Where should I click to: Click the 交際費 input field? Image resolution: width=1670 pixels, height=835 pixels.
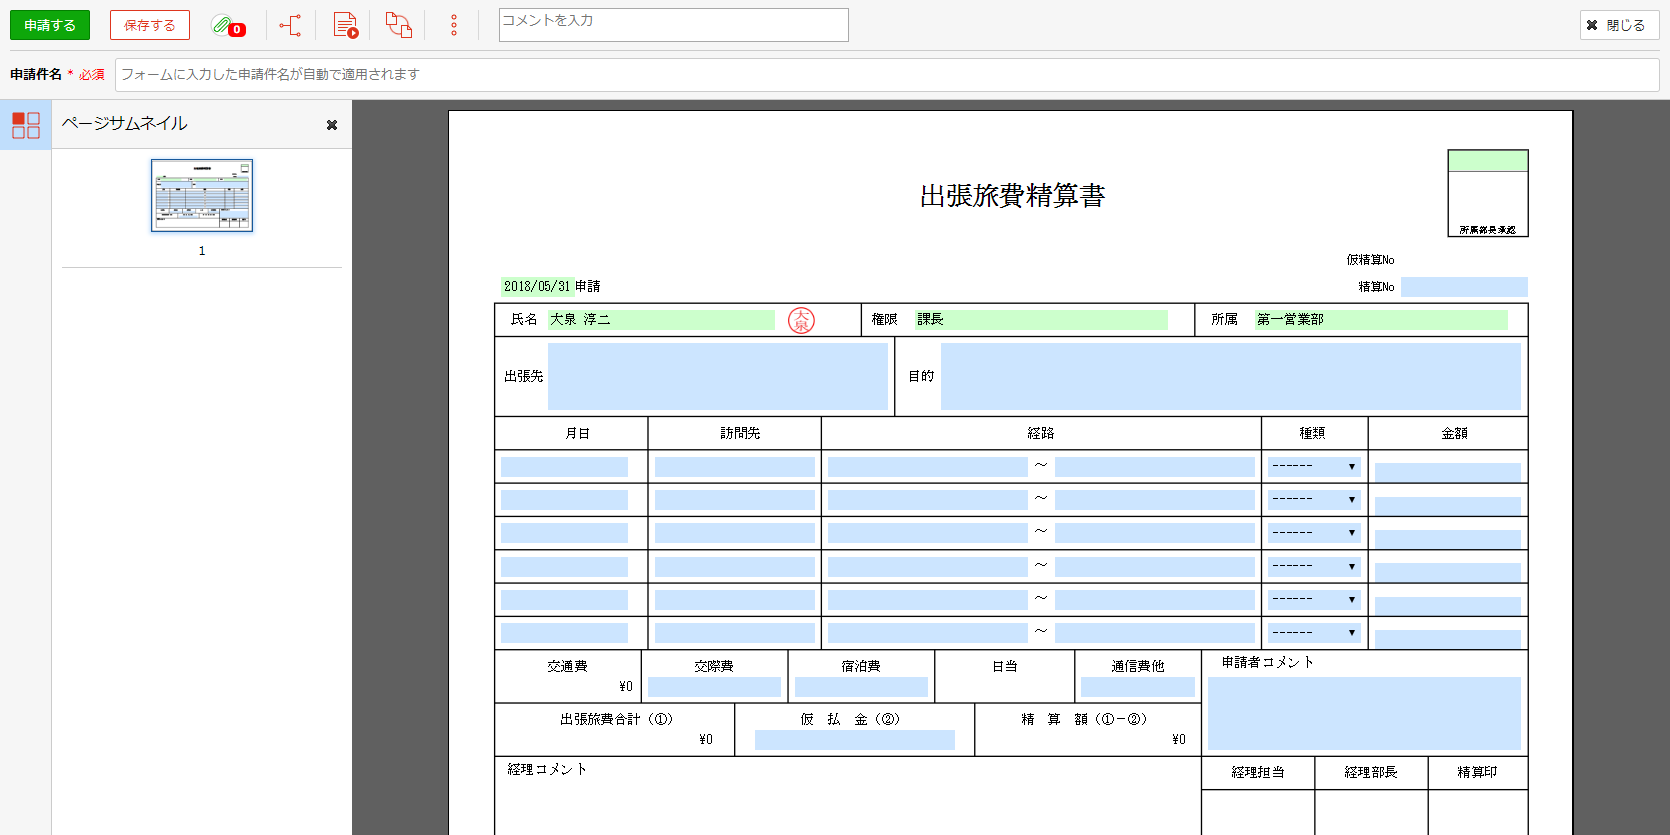[x=714, y=687]
